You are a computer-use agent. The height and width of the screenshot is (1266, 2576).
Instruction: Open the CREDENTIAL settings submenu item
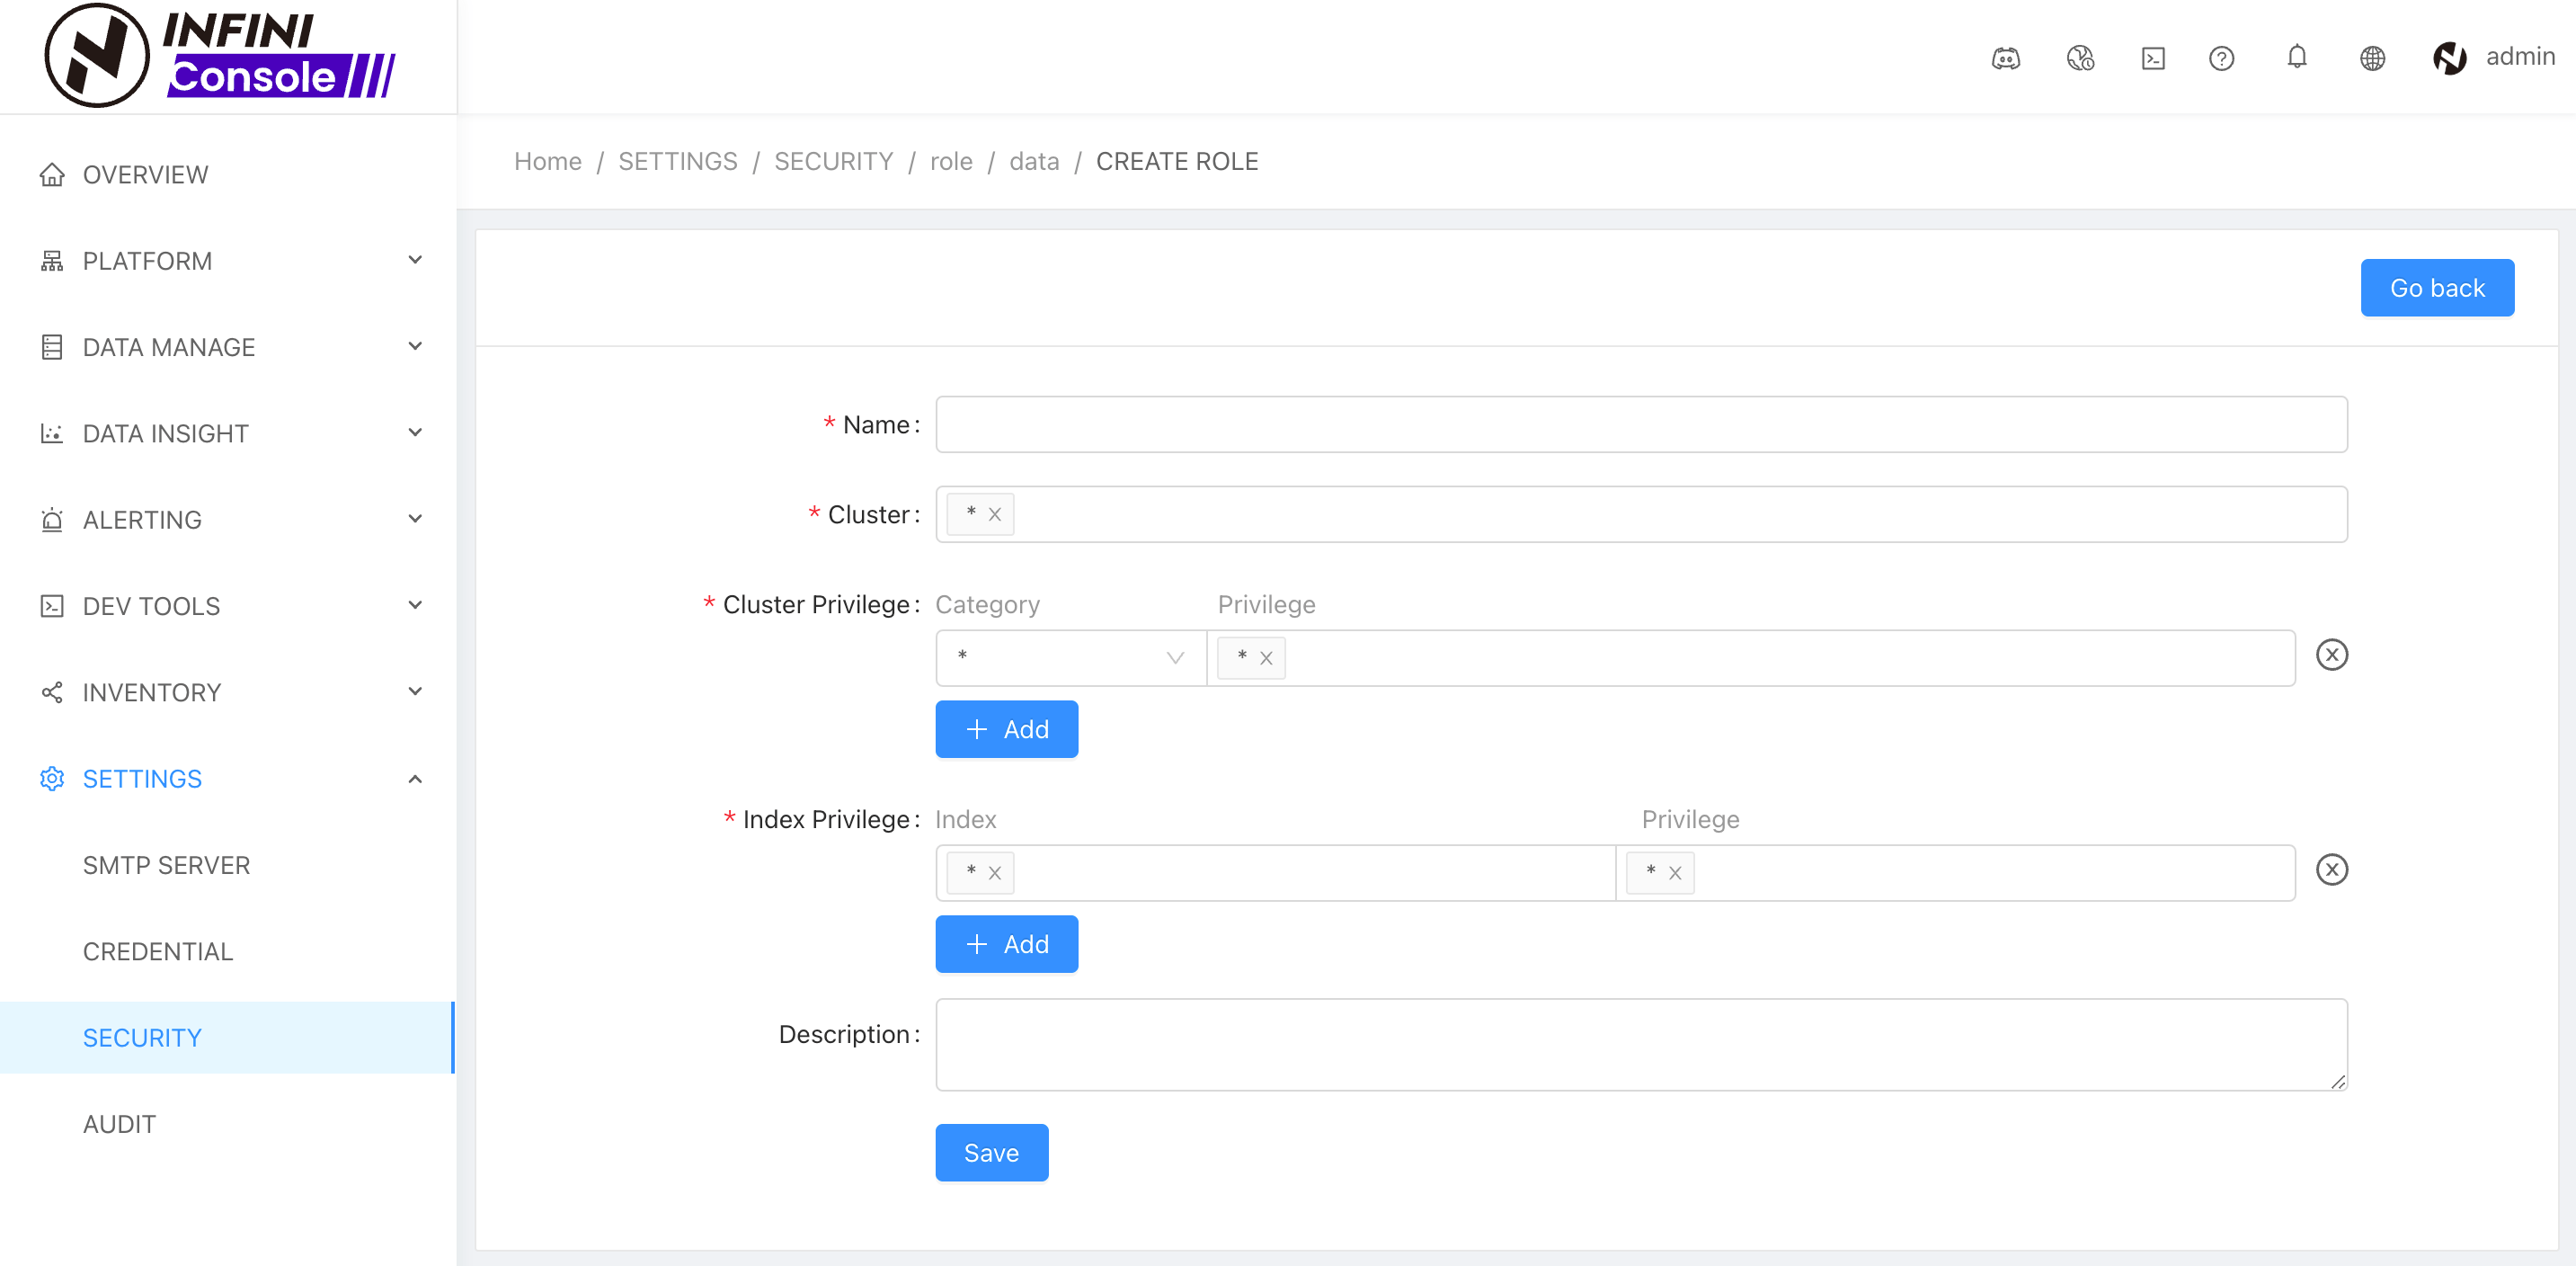(x=158, y=951)
